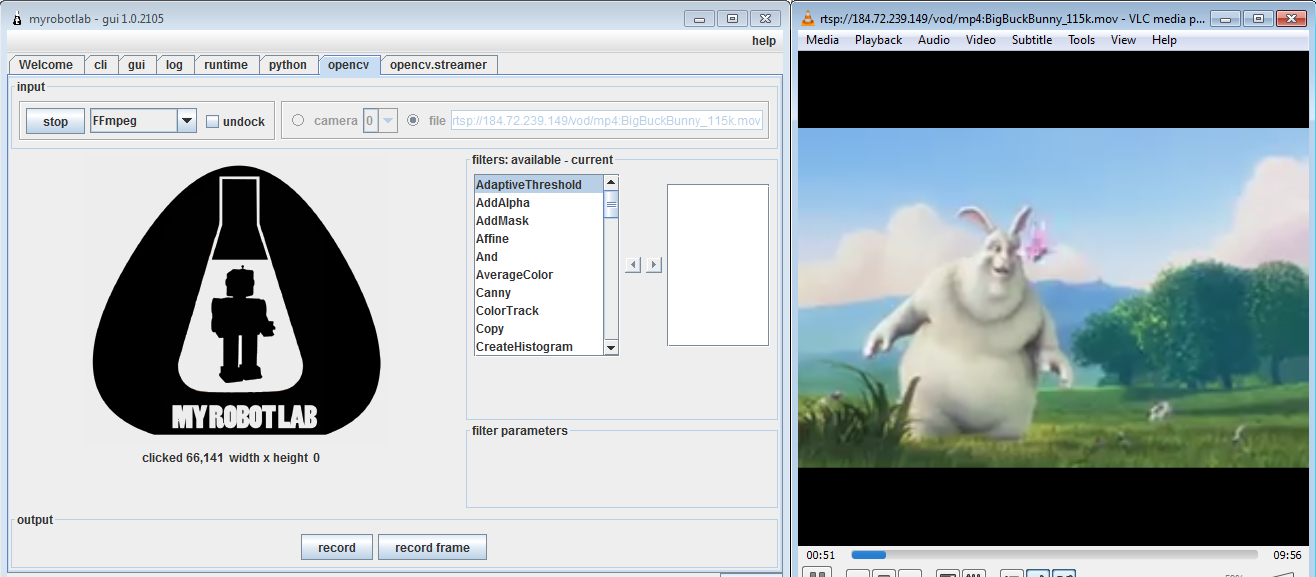Switch to the python tab

click(x=288, y=65)
